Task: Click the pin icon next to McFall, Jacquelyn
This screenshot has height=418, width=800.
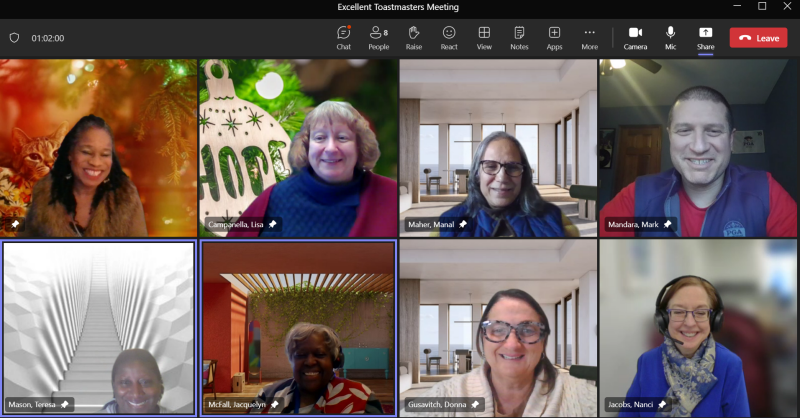Action: pyautogui.click(x=274, y=405)
